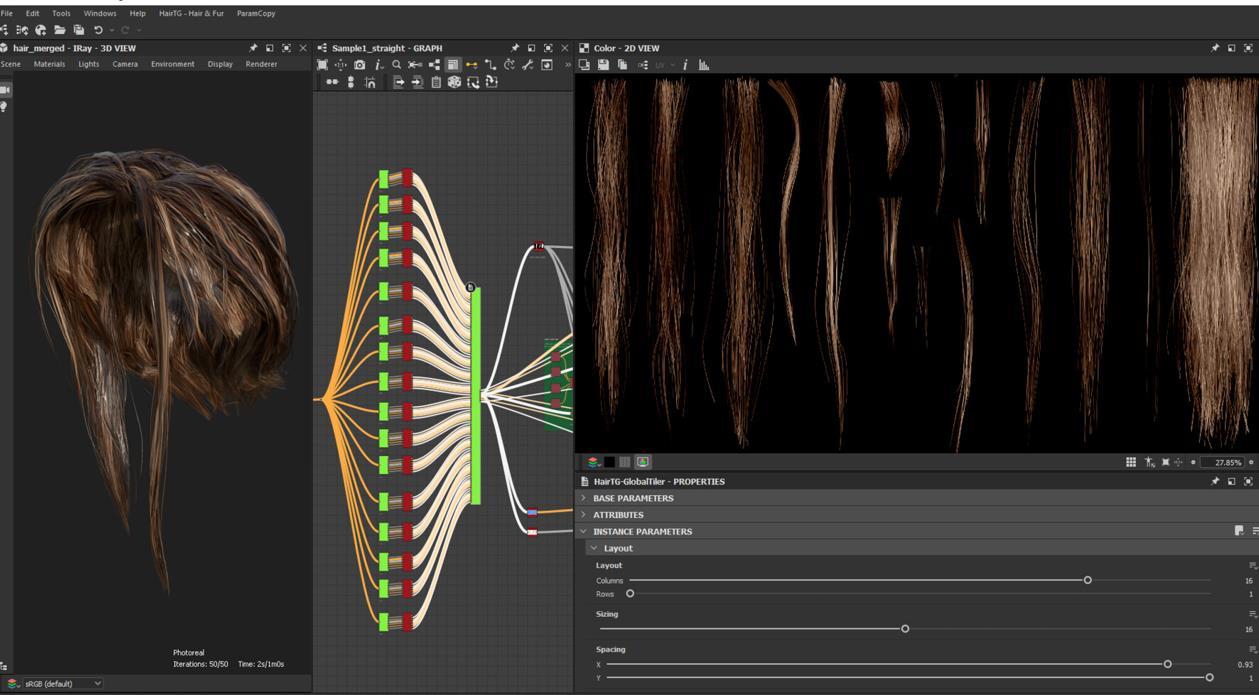Click the info icon in 2D view toolbar
This screenshot has width=1259, height=695.
coord(685,65)
